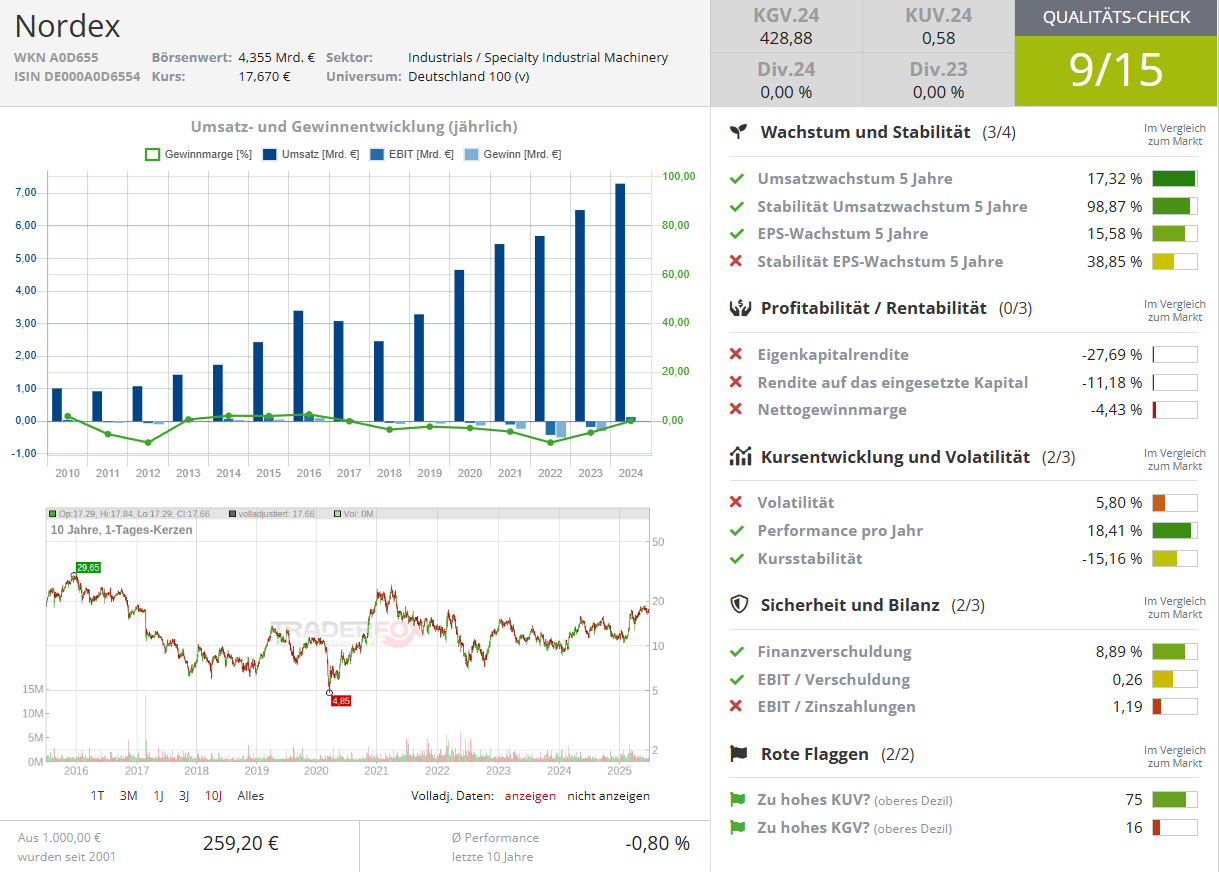Viewport: 1219px width, 872px height.
Task: Toggle the Gewinnmarge [%] legend entry
Action: [x=198, y=154]
